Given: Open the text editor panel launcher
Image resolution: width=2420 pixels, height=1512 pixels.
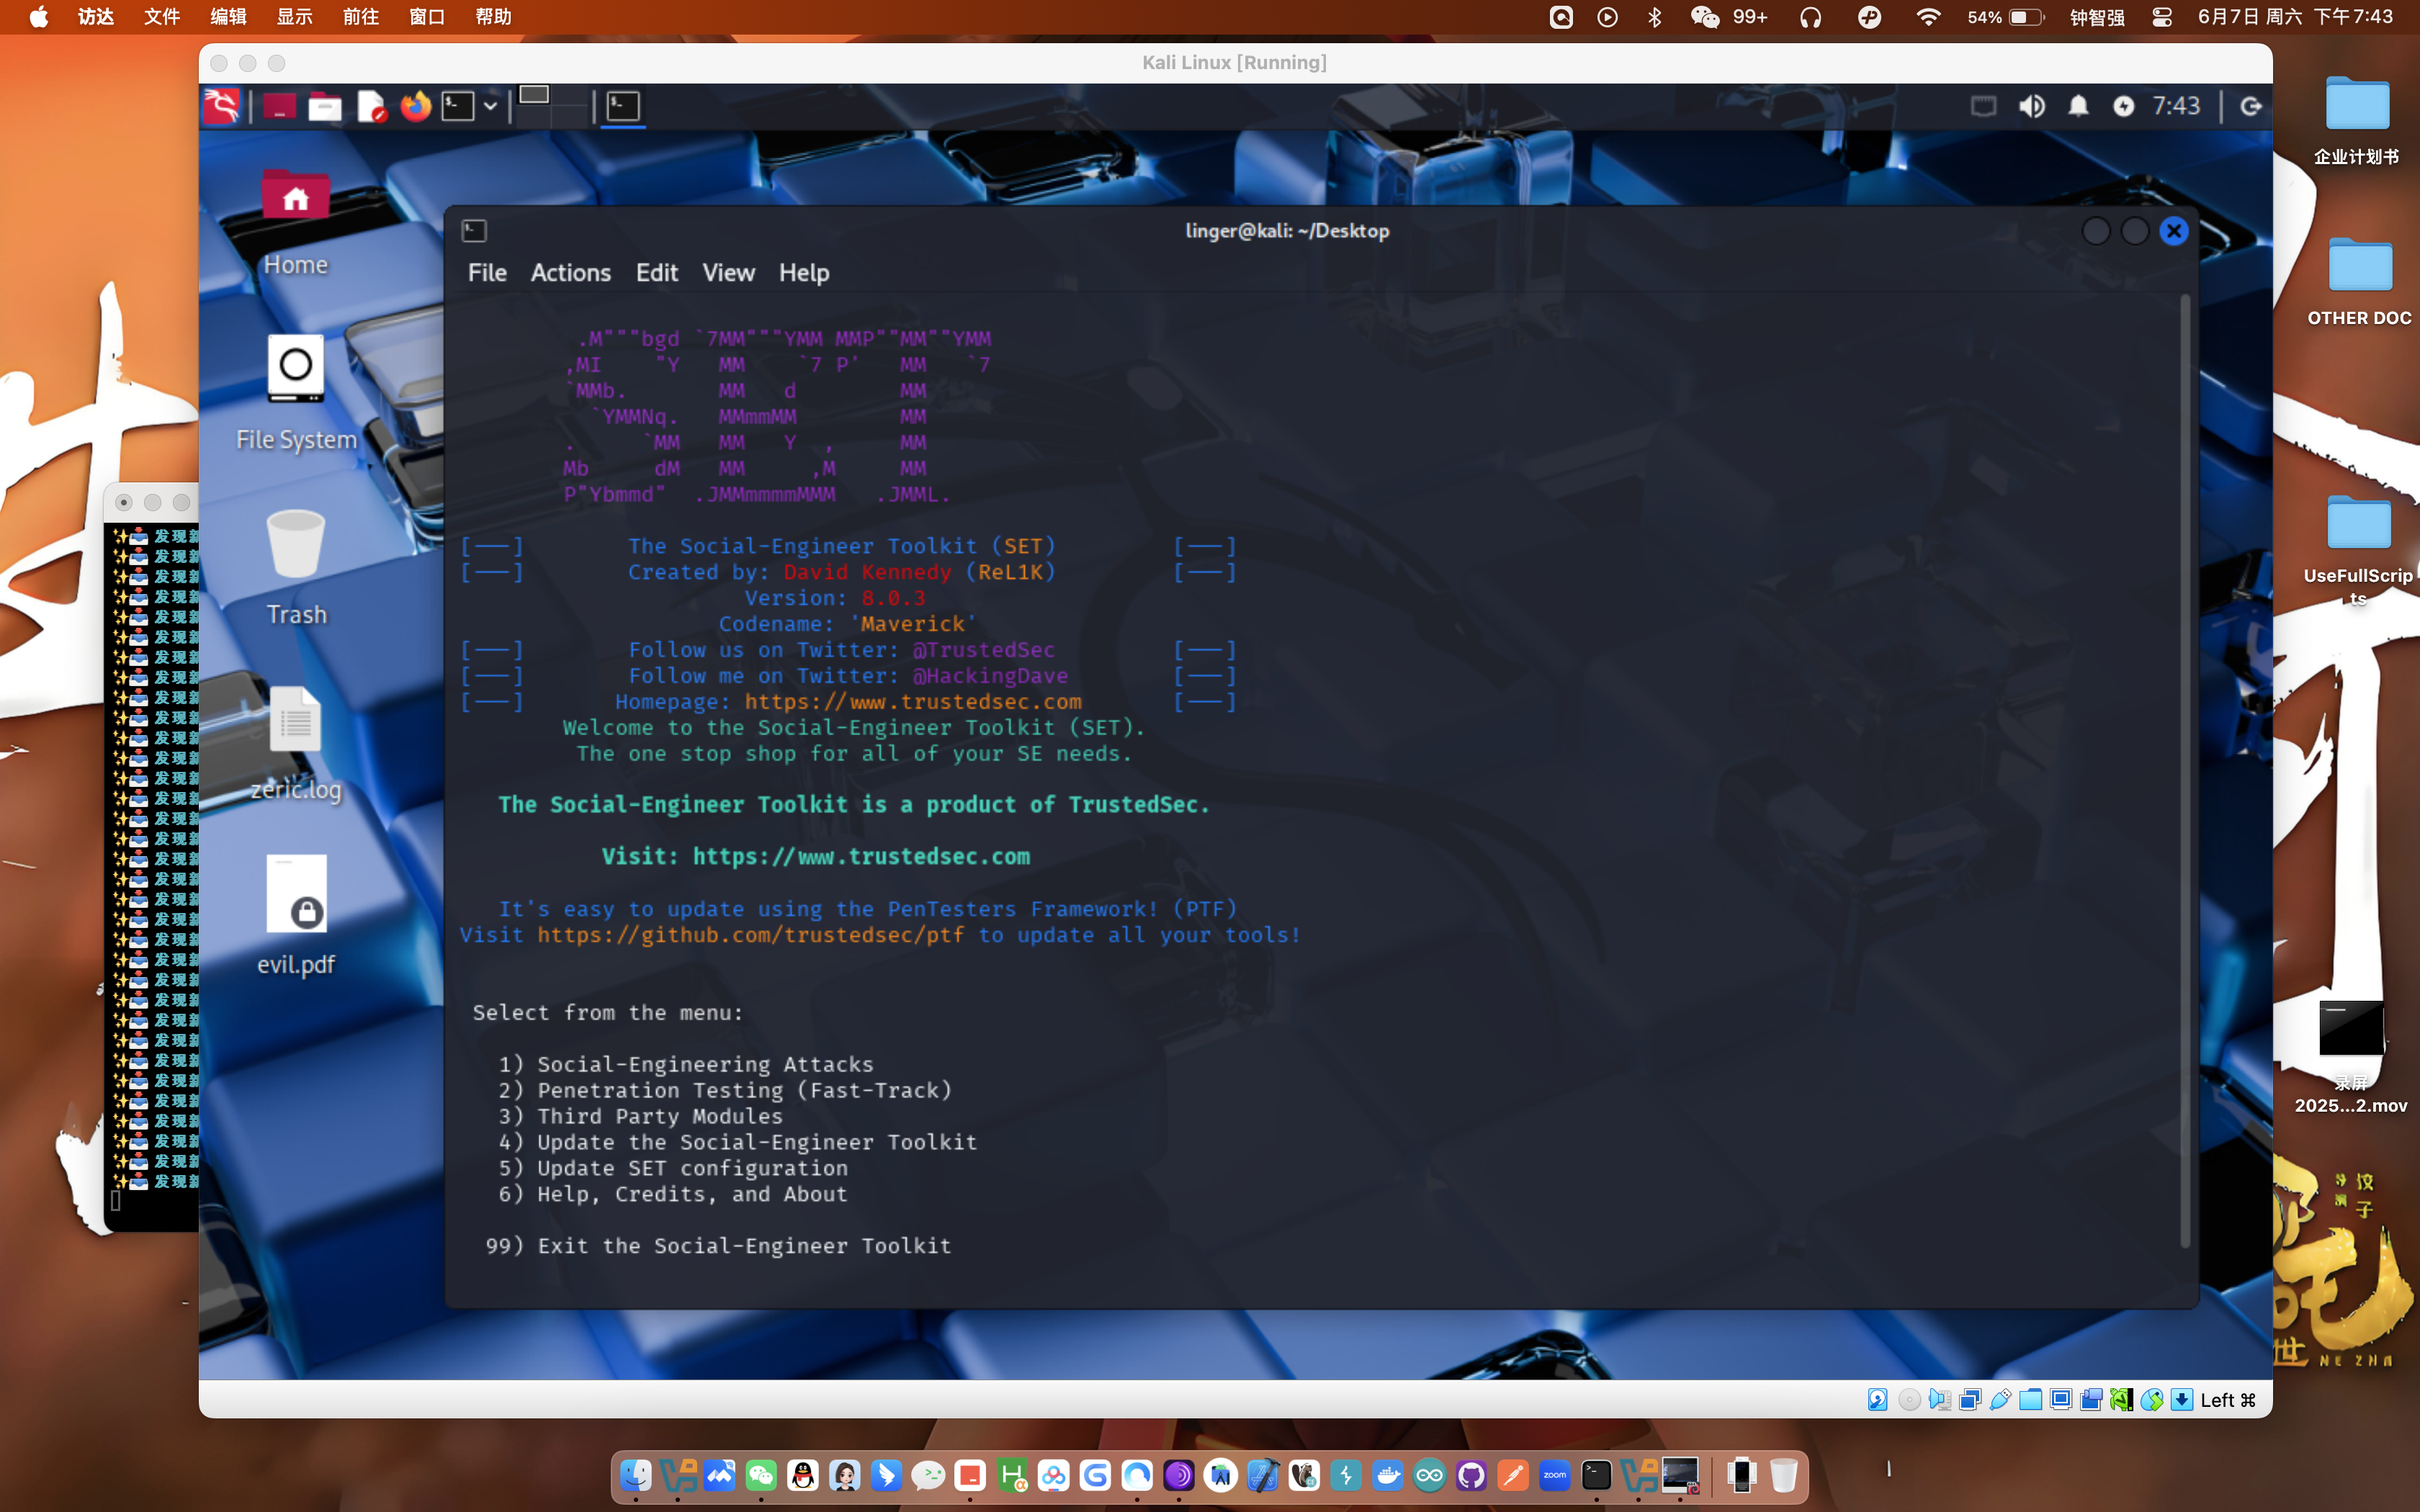Looking at the screenshot, I should tap(371, 106).
